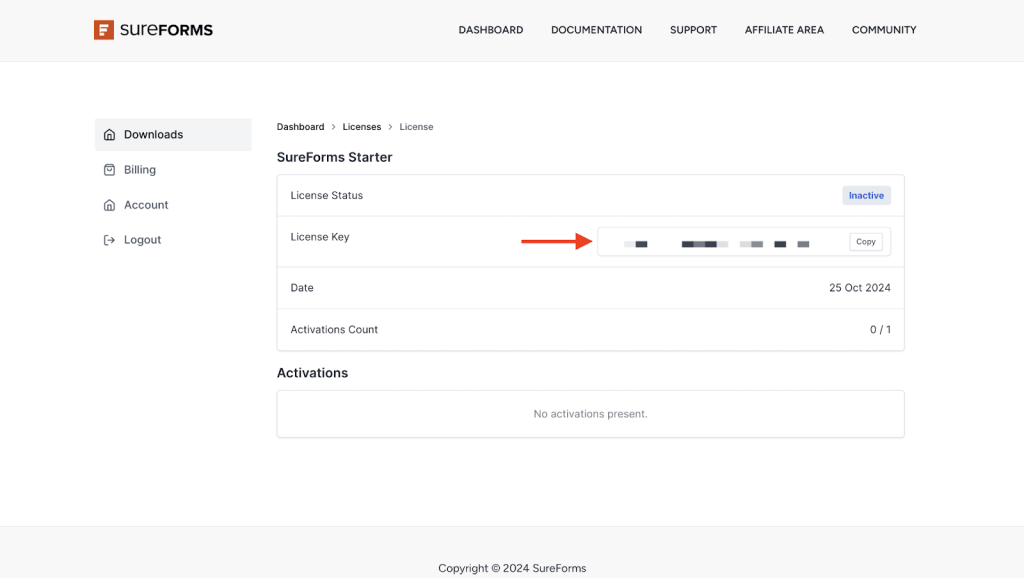Click the Logout arrow icon
Viewport: 1024px width, 578px height.
(x=109, y=240)
